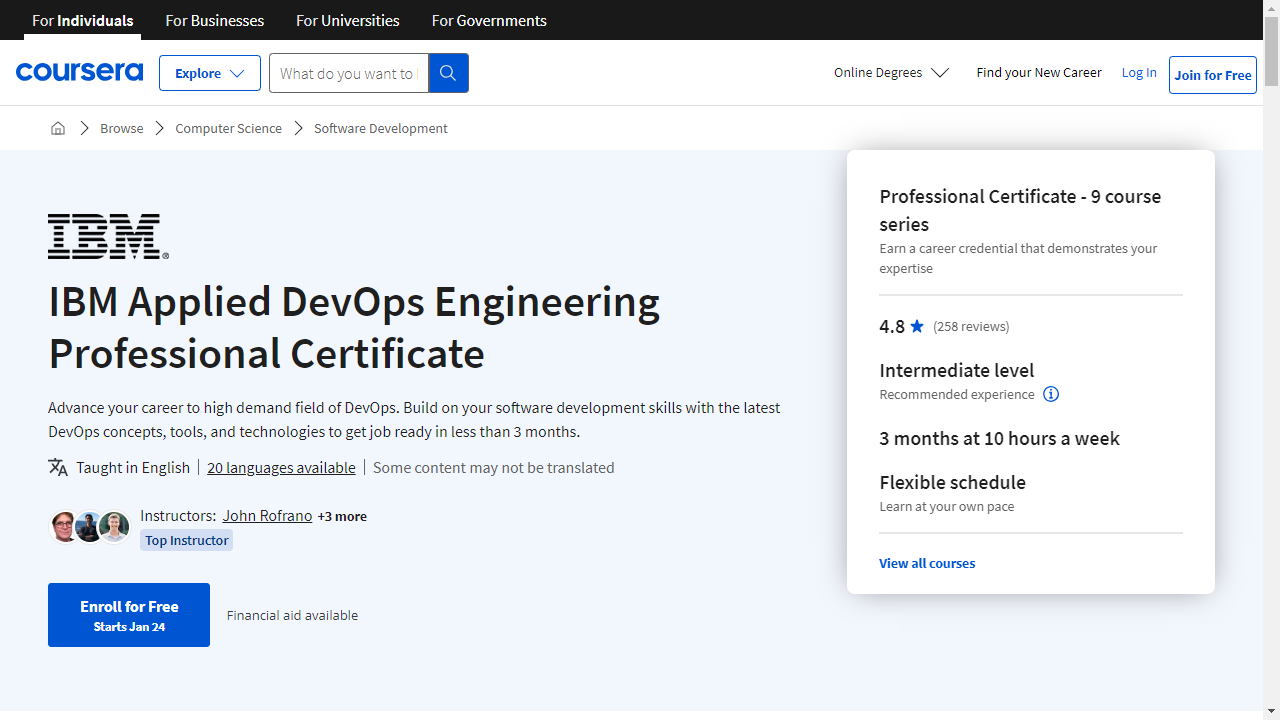The height and width of the screenshot is (720, 1280).
Task: Click +3 more instructors
Action: (x=342, y=517)
